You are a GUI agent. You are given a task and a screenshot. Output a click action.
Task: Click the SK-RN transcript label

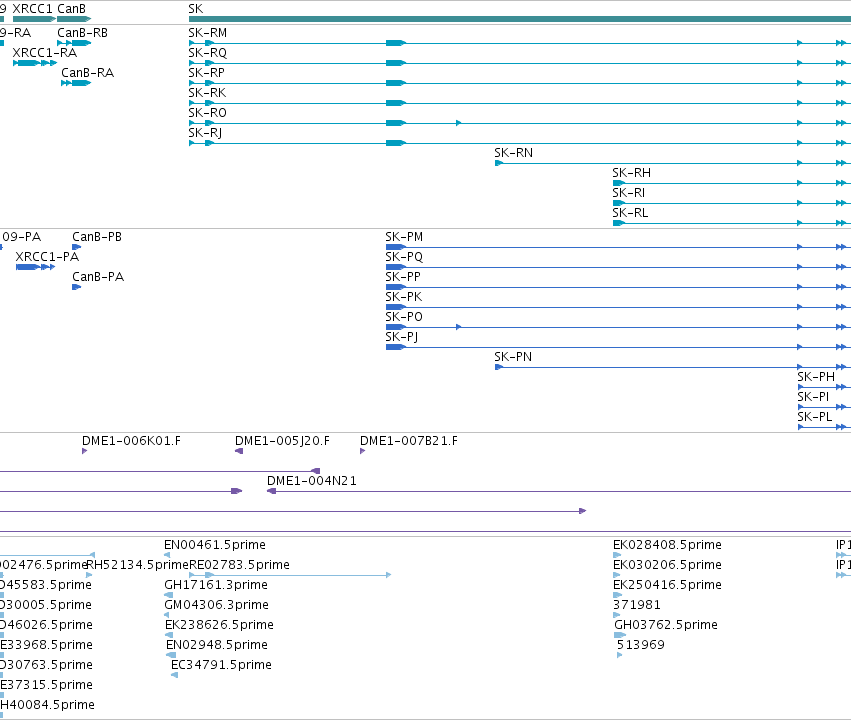[513, 153]
